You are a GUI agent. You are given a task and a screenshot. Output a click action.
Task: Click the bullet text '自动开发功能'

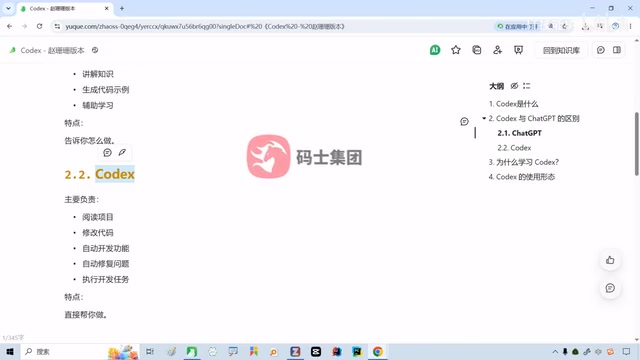pyautogui.click(x=106, y=248)
